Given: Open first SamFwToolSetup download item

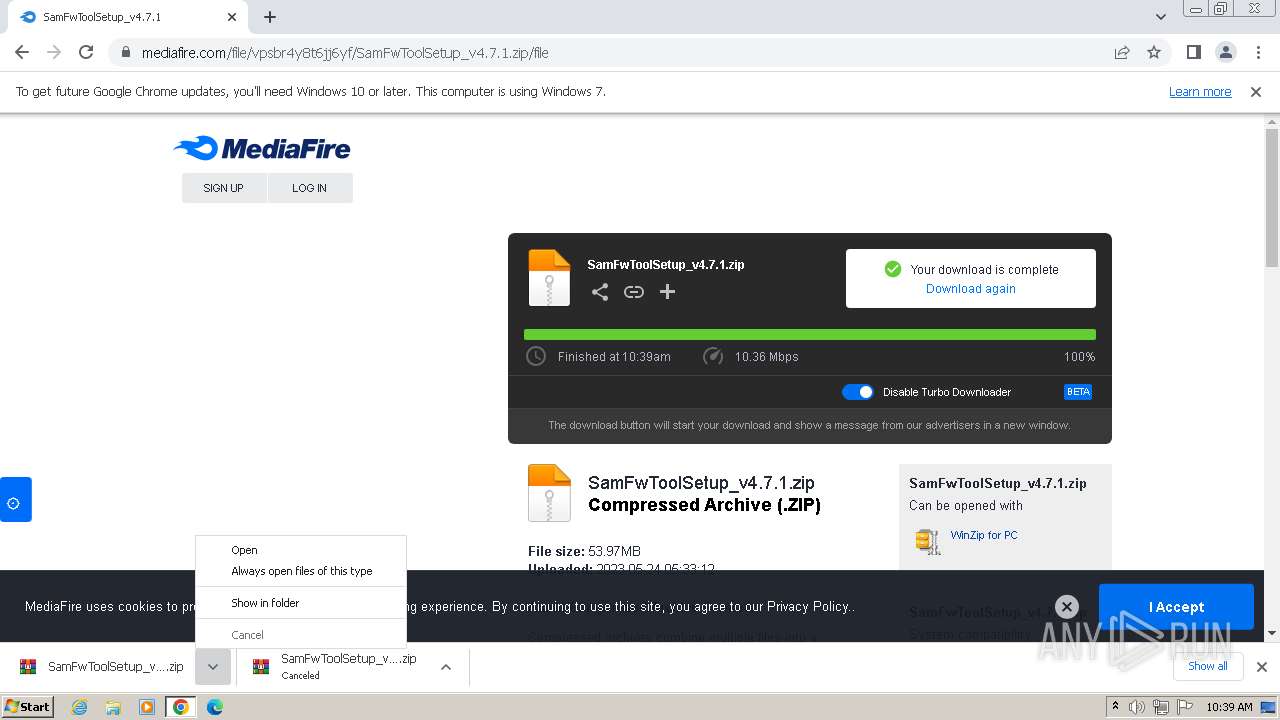Looking at the screenshot, I should (102, 667).
